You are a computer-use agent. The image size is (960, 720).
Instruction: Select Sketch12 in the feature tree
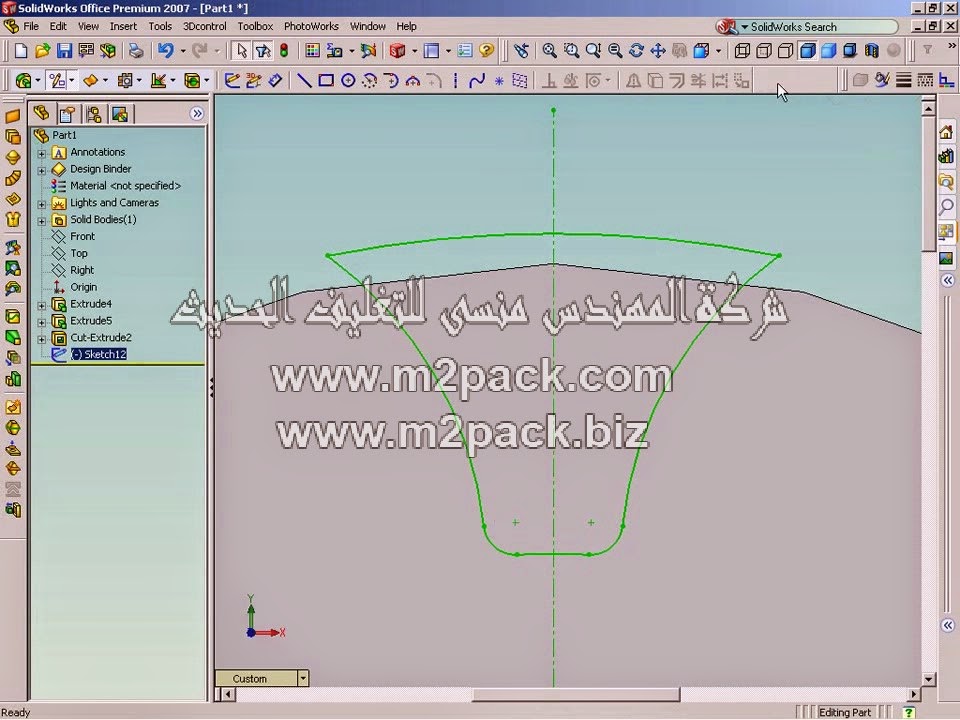[99, 354]
